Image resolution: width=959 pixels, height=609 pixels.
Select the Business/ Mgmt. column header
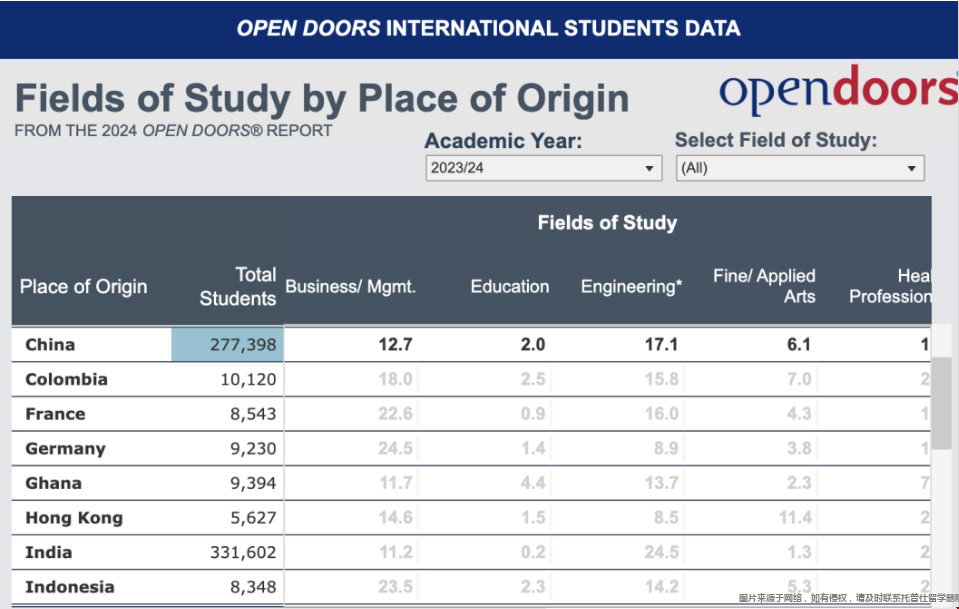(350, 287)
